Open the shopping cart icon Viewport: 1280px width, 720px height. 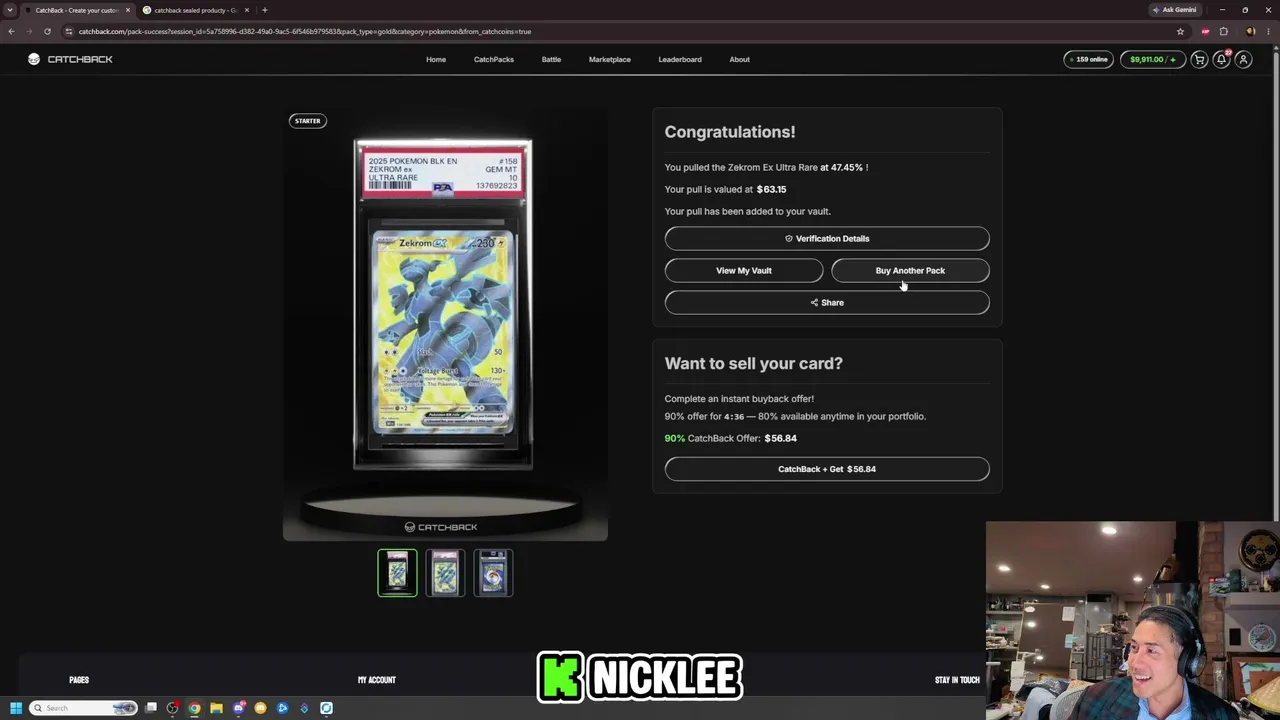click(1199, 59)
